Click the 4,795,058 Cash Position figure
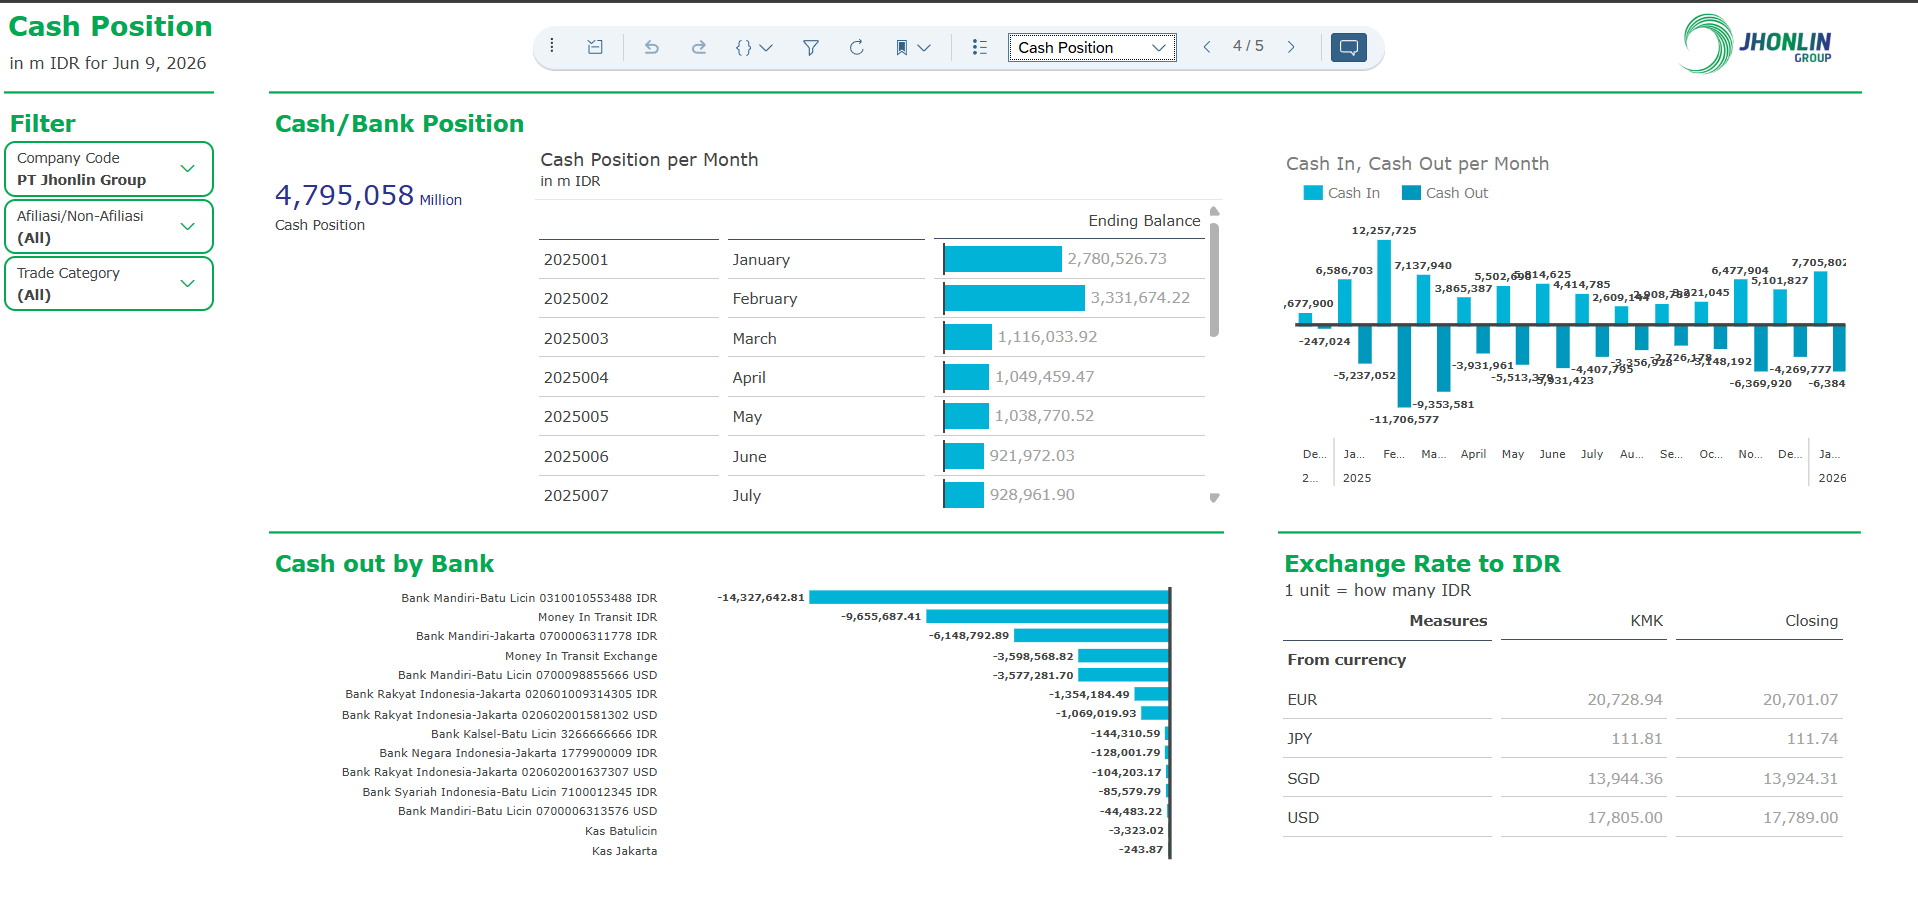Viewport: 1918px width, 912px height. coord(344,195)
